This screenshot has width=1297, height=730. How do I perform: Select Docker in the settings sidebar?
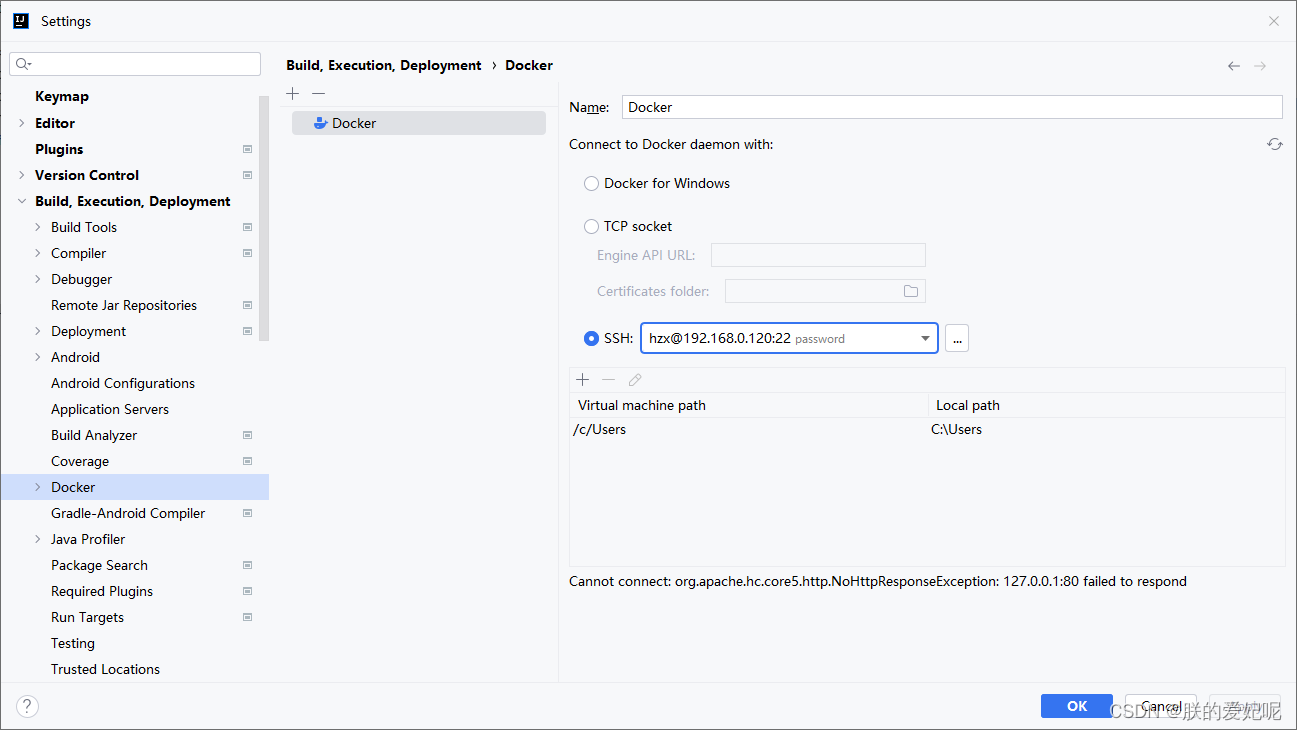coord(73,487)
